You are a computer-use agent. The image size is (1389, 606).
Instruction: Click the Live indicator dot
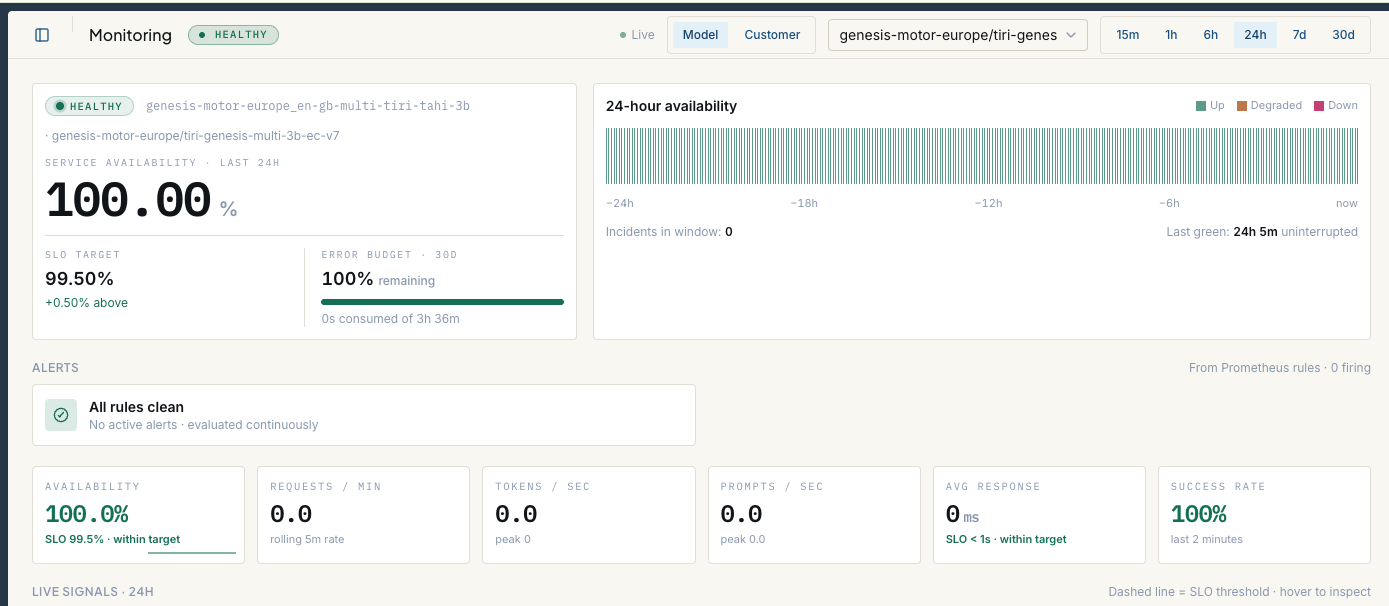[x=623, y=35]
